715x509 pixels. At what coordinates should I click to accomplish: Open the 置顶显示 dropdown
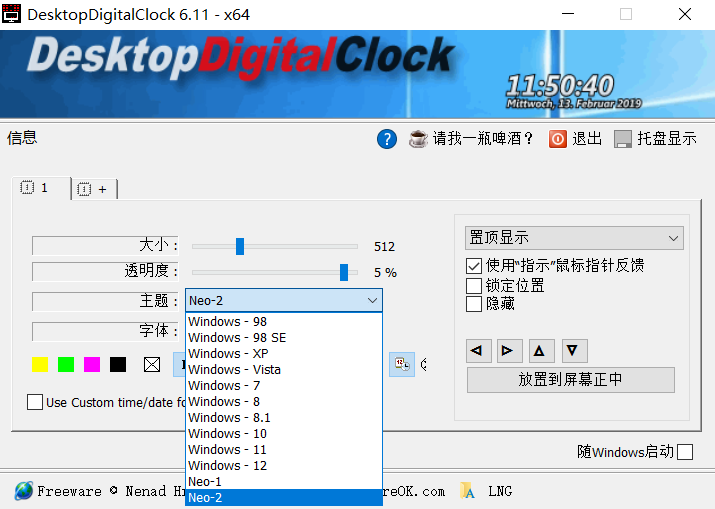coord(574,238)
